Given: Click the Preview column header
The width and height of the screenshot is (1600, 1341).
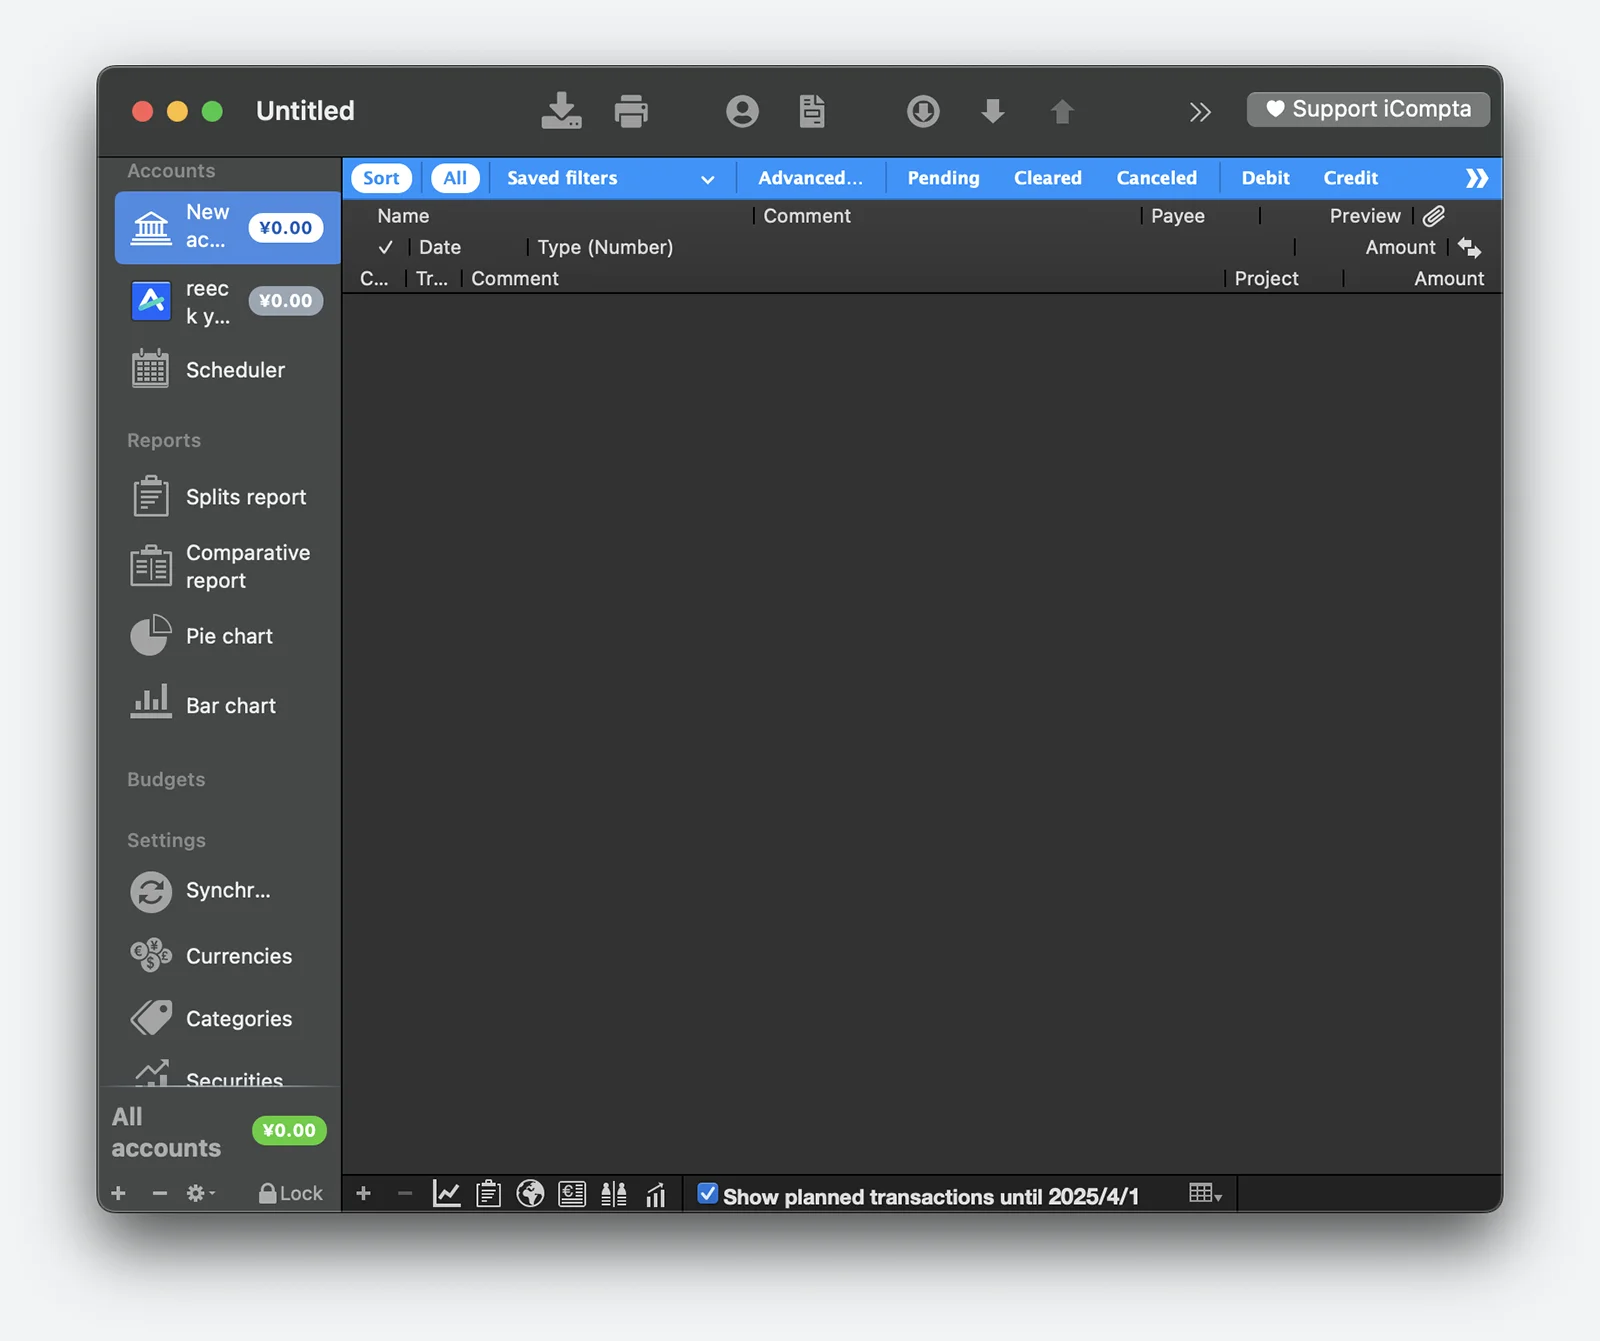Looking at the screenshot, I should 1365,216.
